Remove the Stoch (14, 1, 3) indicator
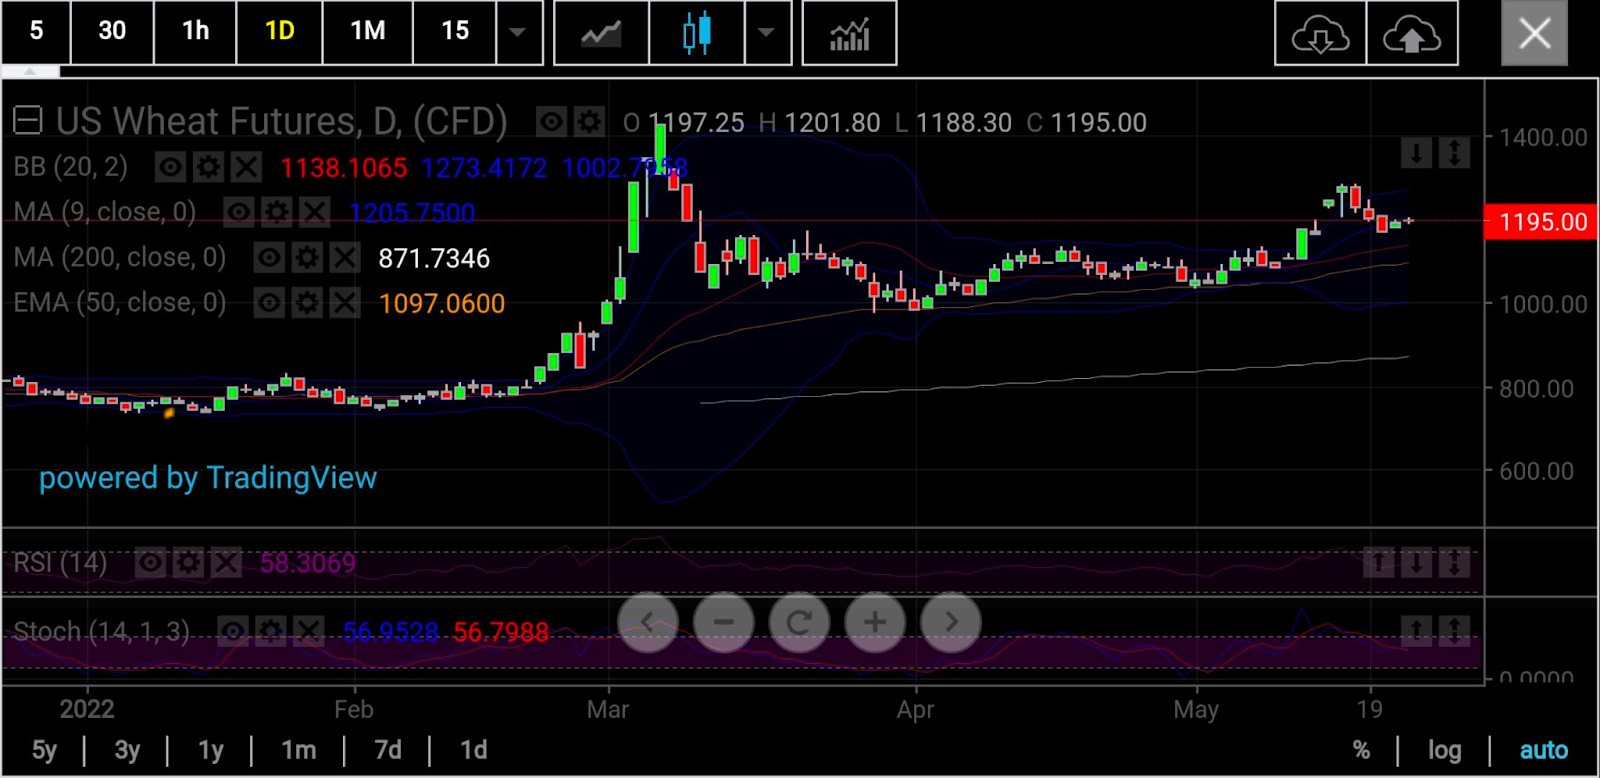The image size is (1600, 778). [308, 632]
